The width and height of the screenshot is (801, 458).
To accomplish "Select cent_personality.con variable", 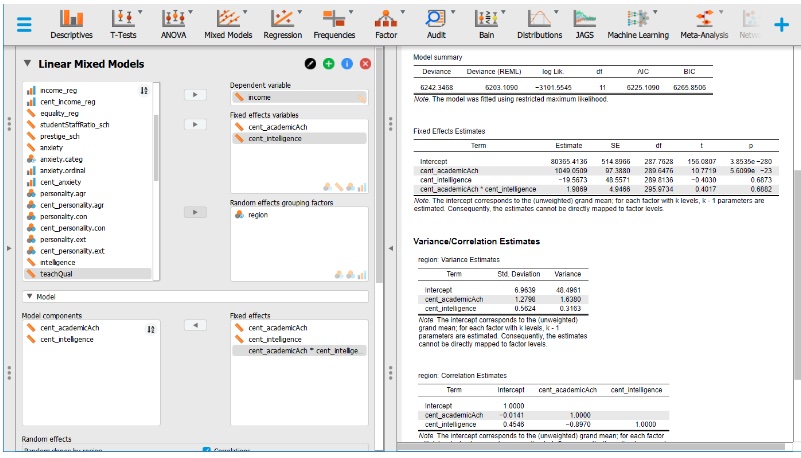I will pos(88,228).
